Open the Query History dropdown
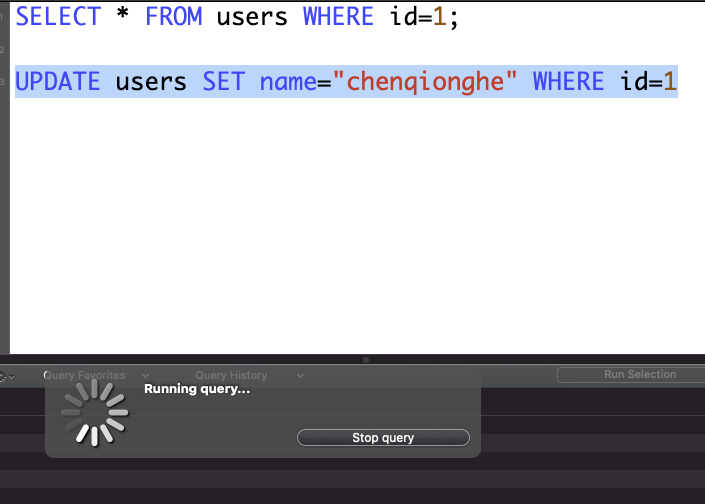 pyautogui.click(x=250, y=375)
